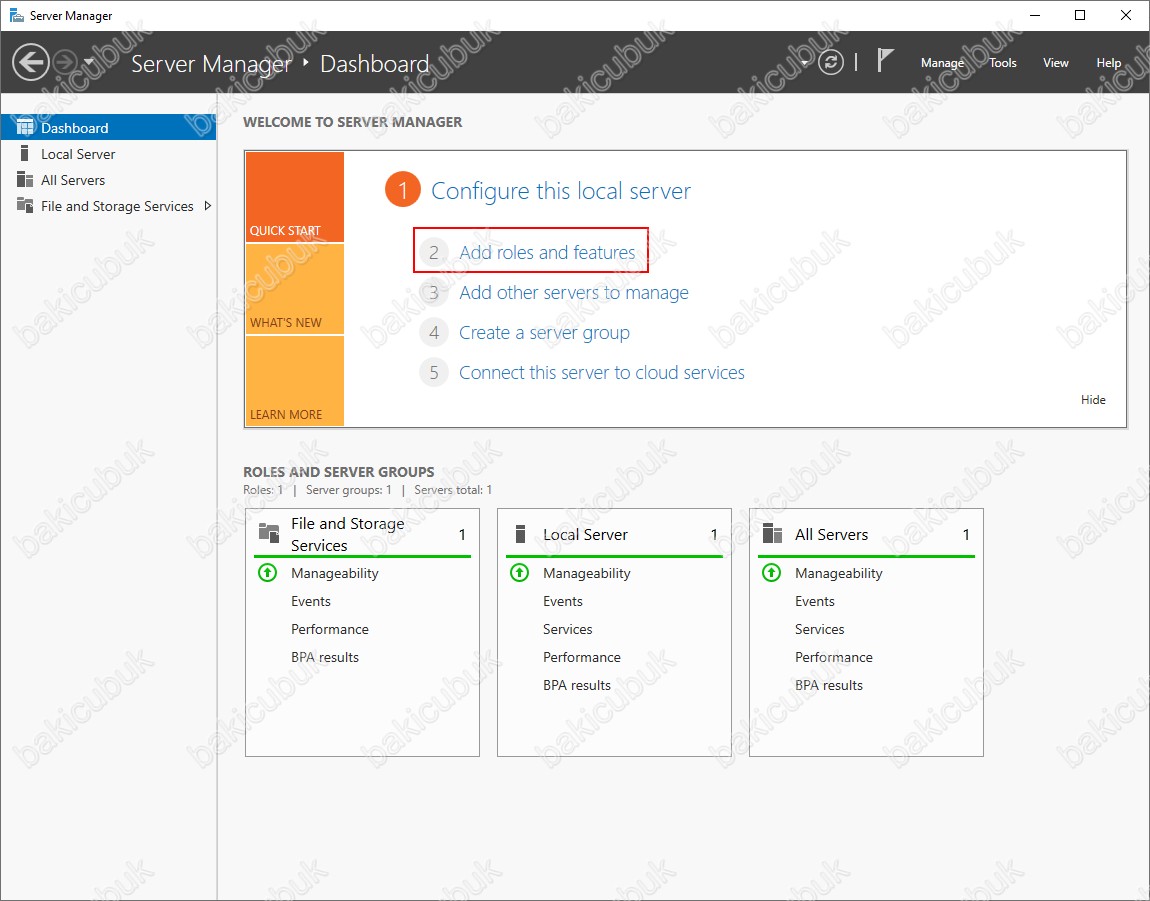
Task: Open the navigation history dropdown arrow
Action: (x=89, y=62)
